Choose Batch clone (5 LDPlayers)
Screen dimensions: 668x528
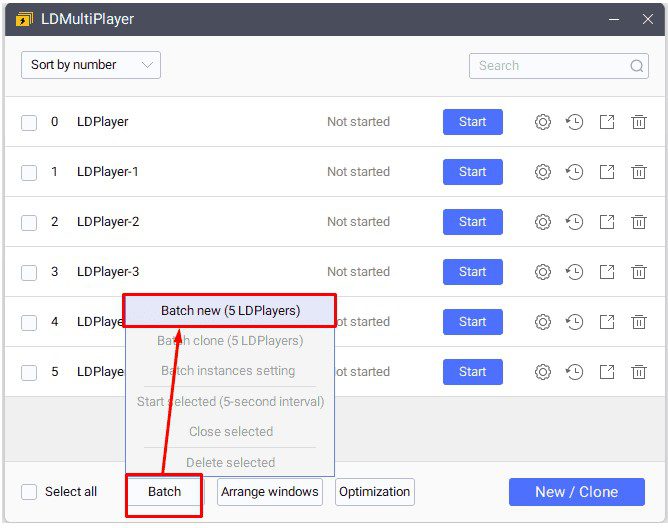[x=230, y=341]
